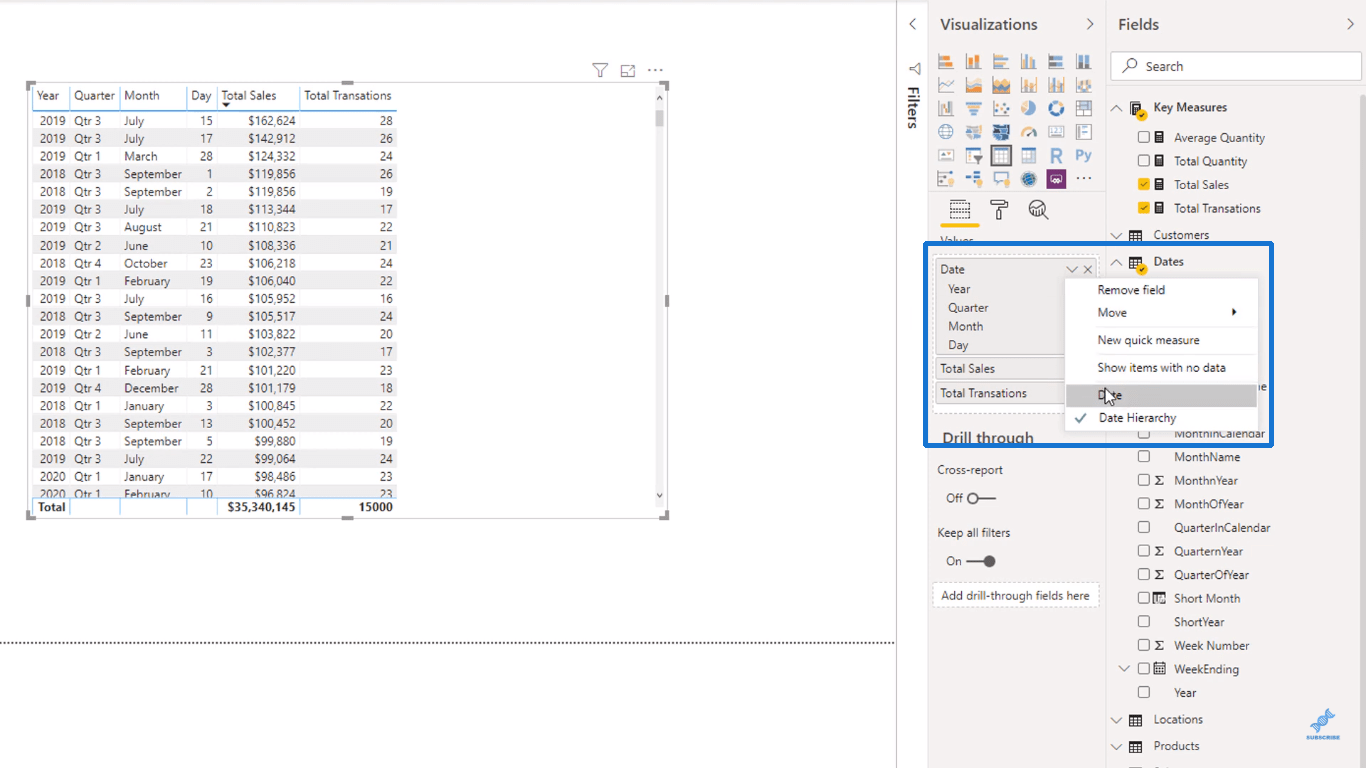The height and width of the screenshot is (768, 1366).
Task: Open the Analytics magnifier tab
Action: point(1038,209)
